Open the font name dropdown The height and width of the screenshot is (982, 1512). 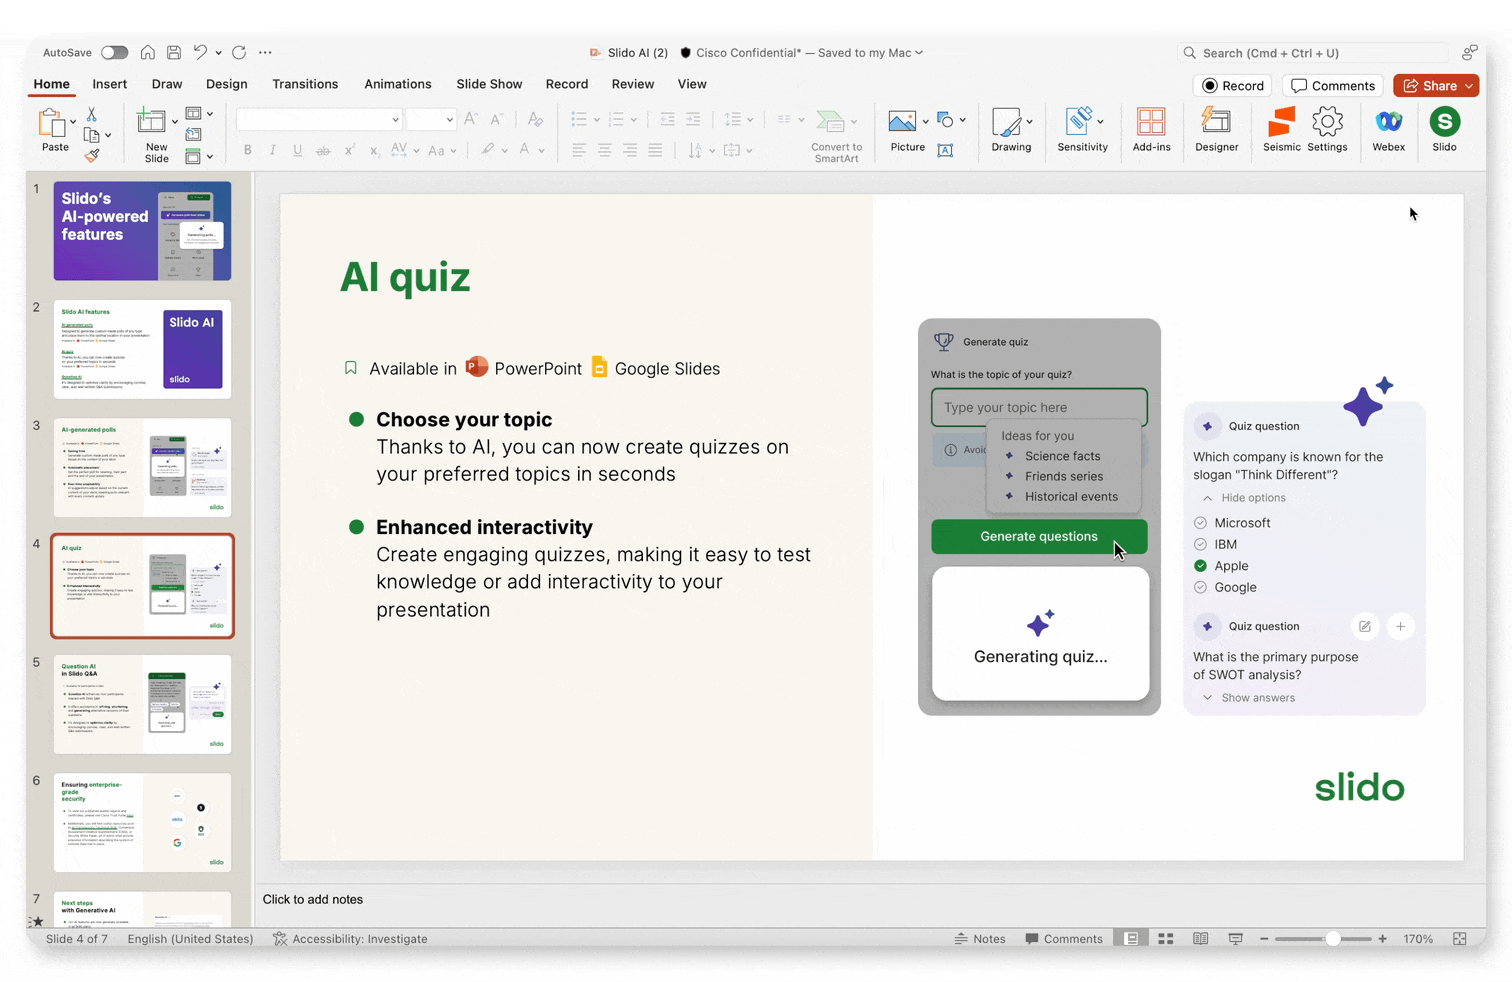point(396,120)
